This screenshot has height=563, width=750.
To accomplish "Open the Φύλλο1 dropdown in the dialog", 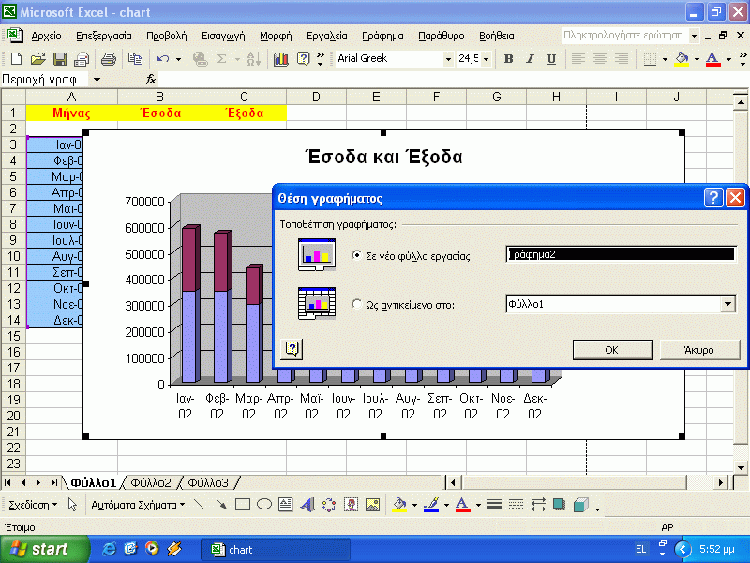I will point(728,304).
